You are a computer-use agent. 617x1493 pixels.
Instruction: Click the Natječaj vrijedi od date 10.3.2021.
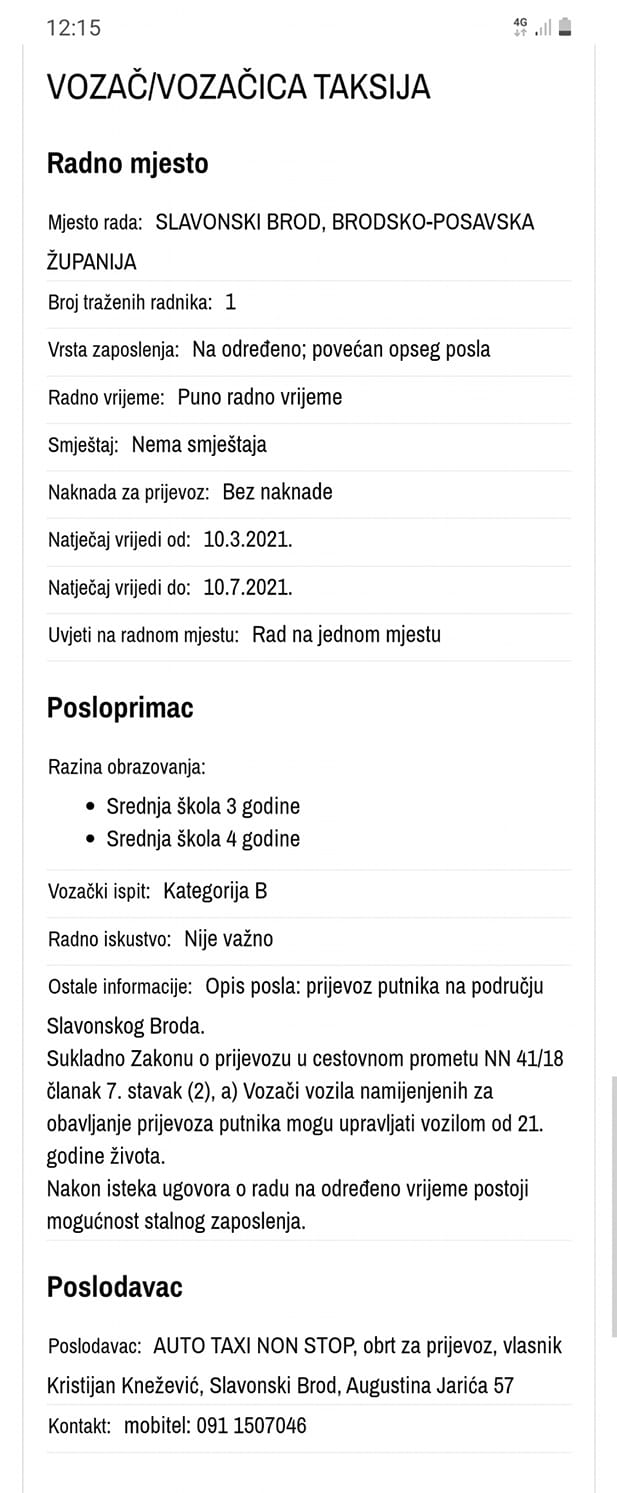coord(248,540)
